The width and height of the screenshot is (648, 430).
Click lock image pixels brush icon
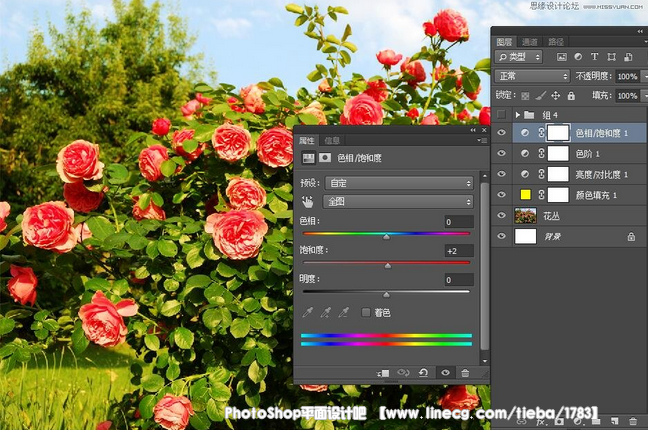click(540, 96)
